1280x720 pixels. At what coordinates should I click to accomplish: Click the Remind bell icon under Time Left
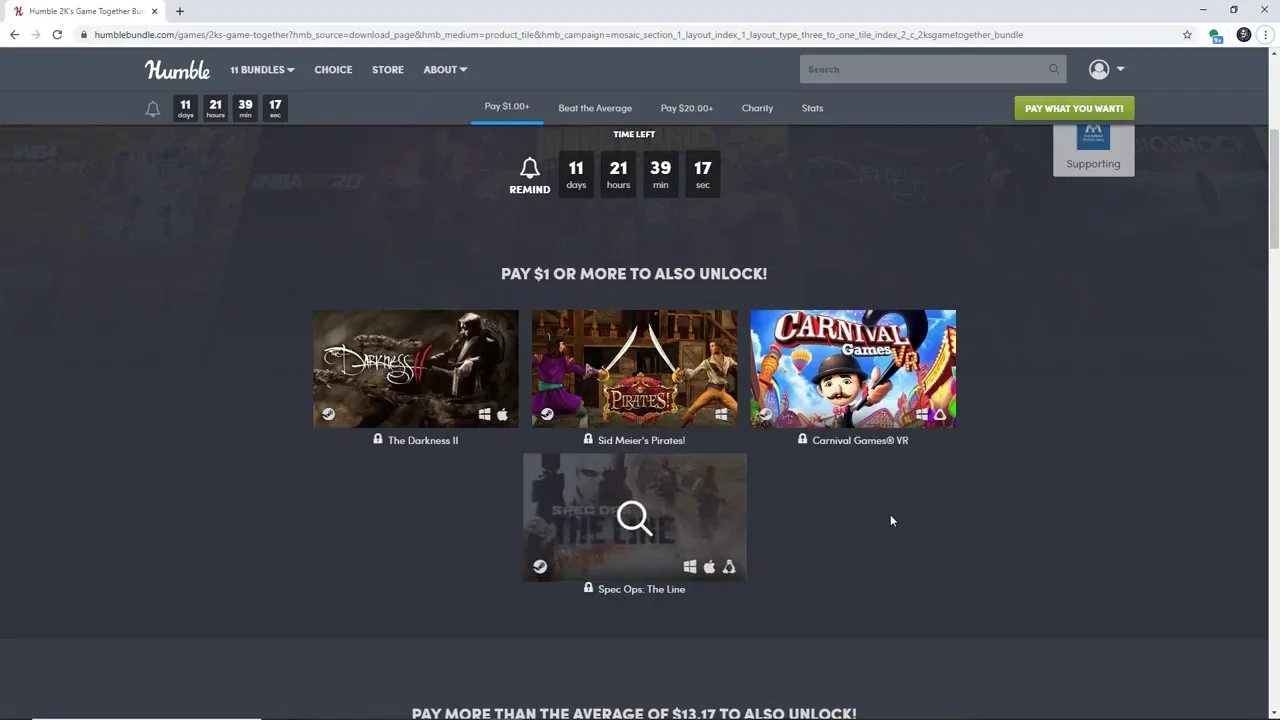pos(530,168)
